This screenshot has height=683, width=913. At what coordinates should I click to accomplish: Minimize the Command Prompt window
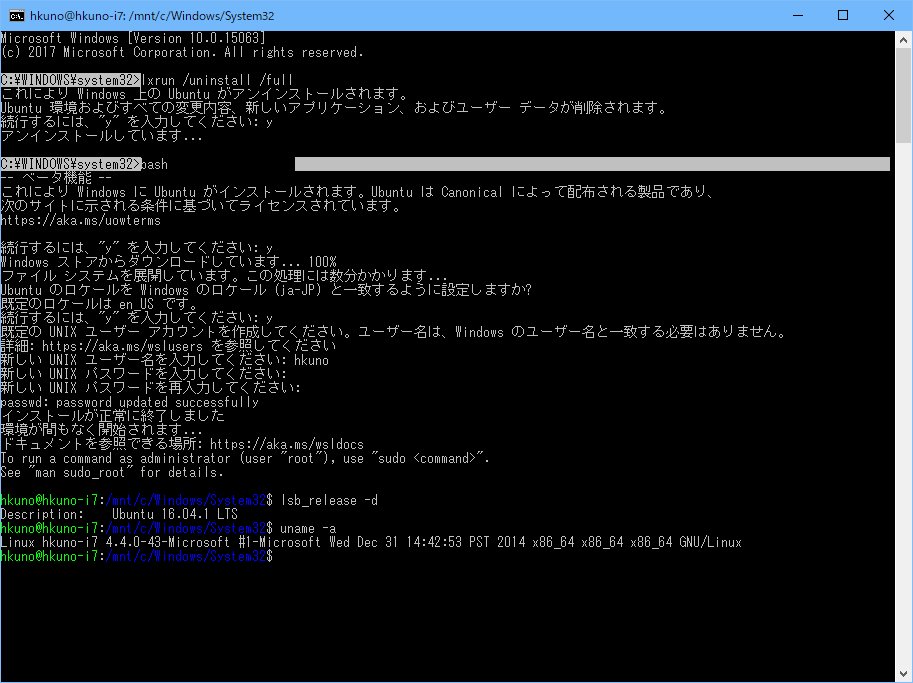pos(795,15)
